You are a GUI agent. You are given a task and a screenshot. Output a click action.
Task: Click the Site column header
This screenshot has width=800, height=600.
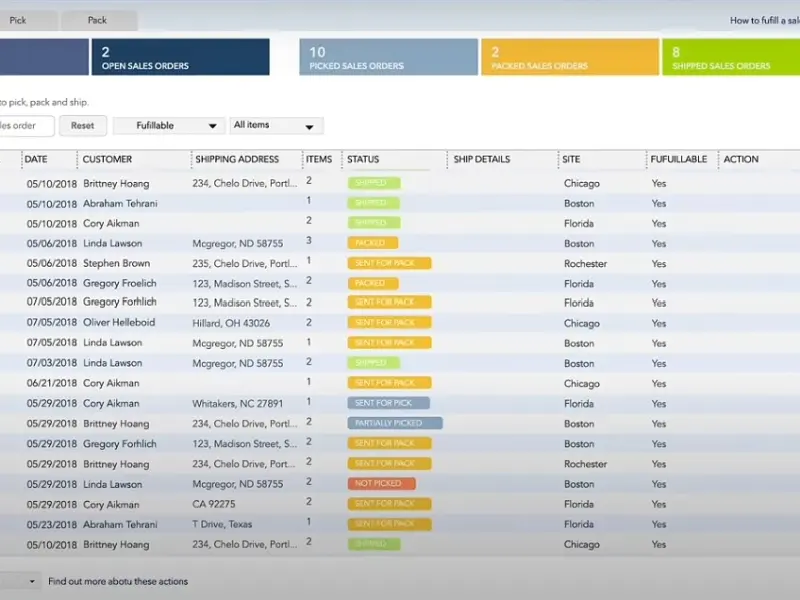pyautogui.click(x=574, y=159)
